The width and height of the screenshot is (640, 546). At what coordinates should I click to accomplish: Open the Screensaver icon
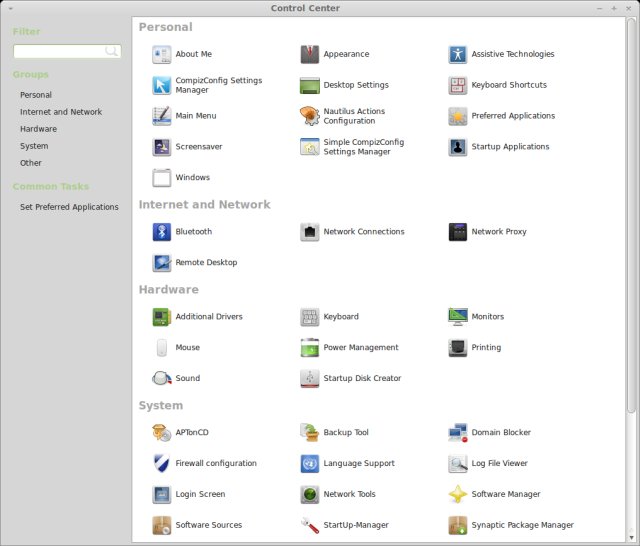[x=162, y=147]
